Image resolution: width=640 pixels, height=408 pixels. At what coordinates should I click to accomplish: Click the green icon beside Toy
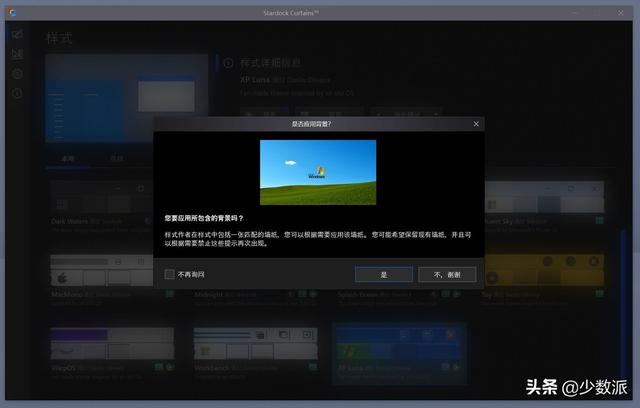point(599,293)
